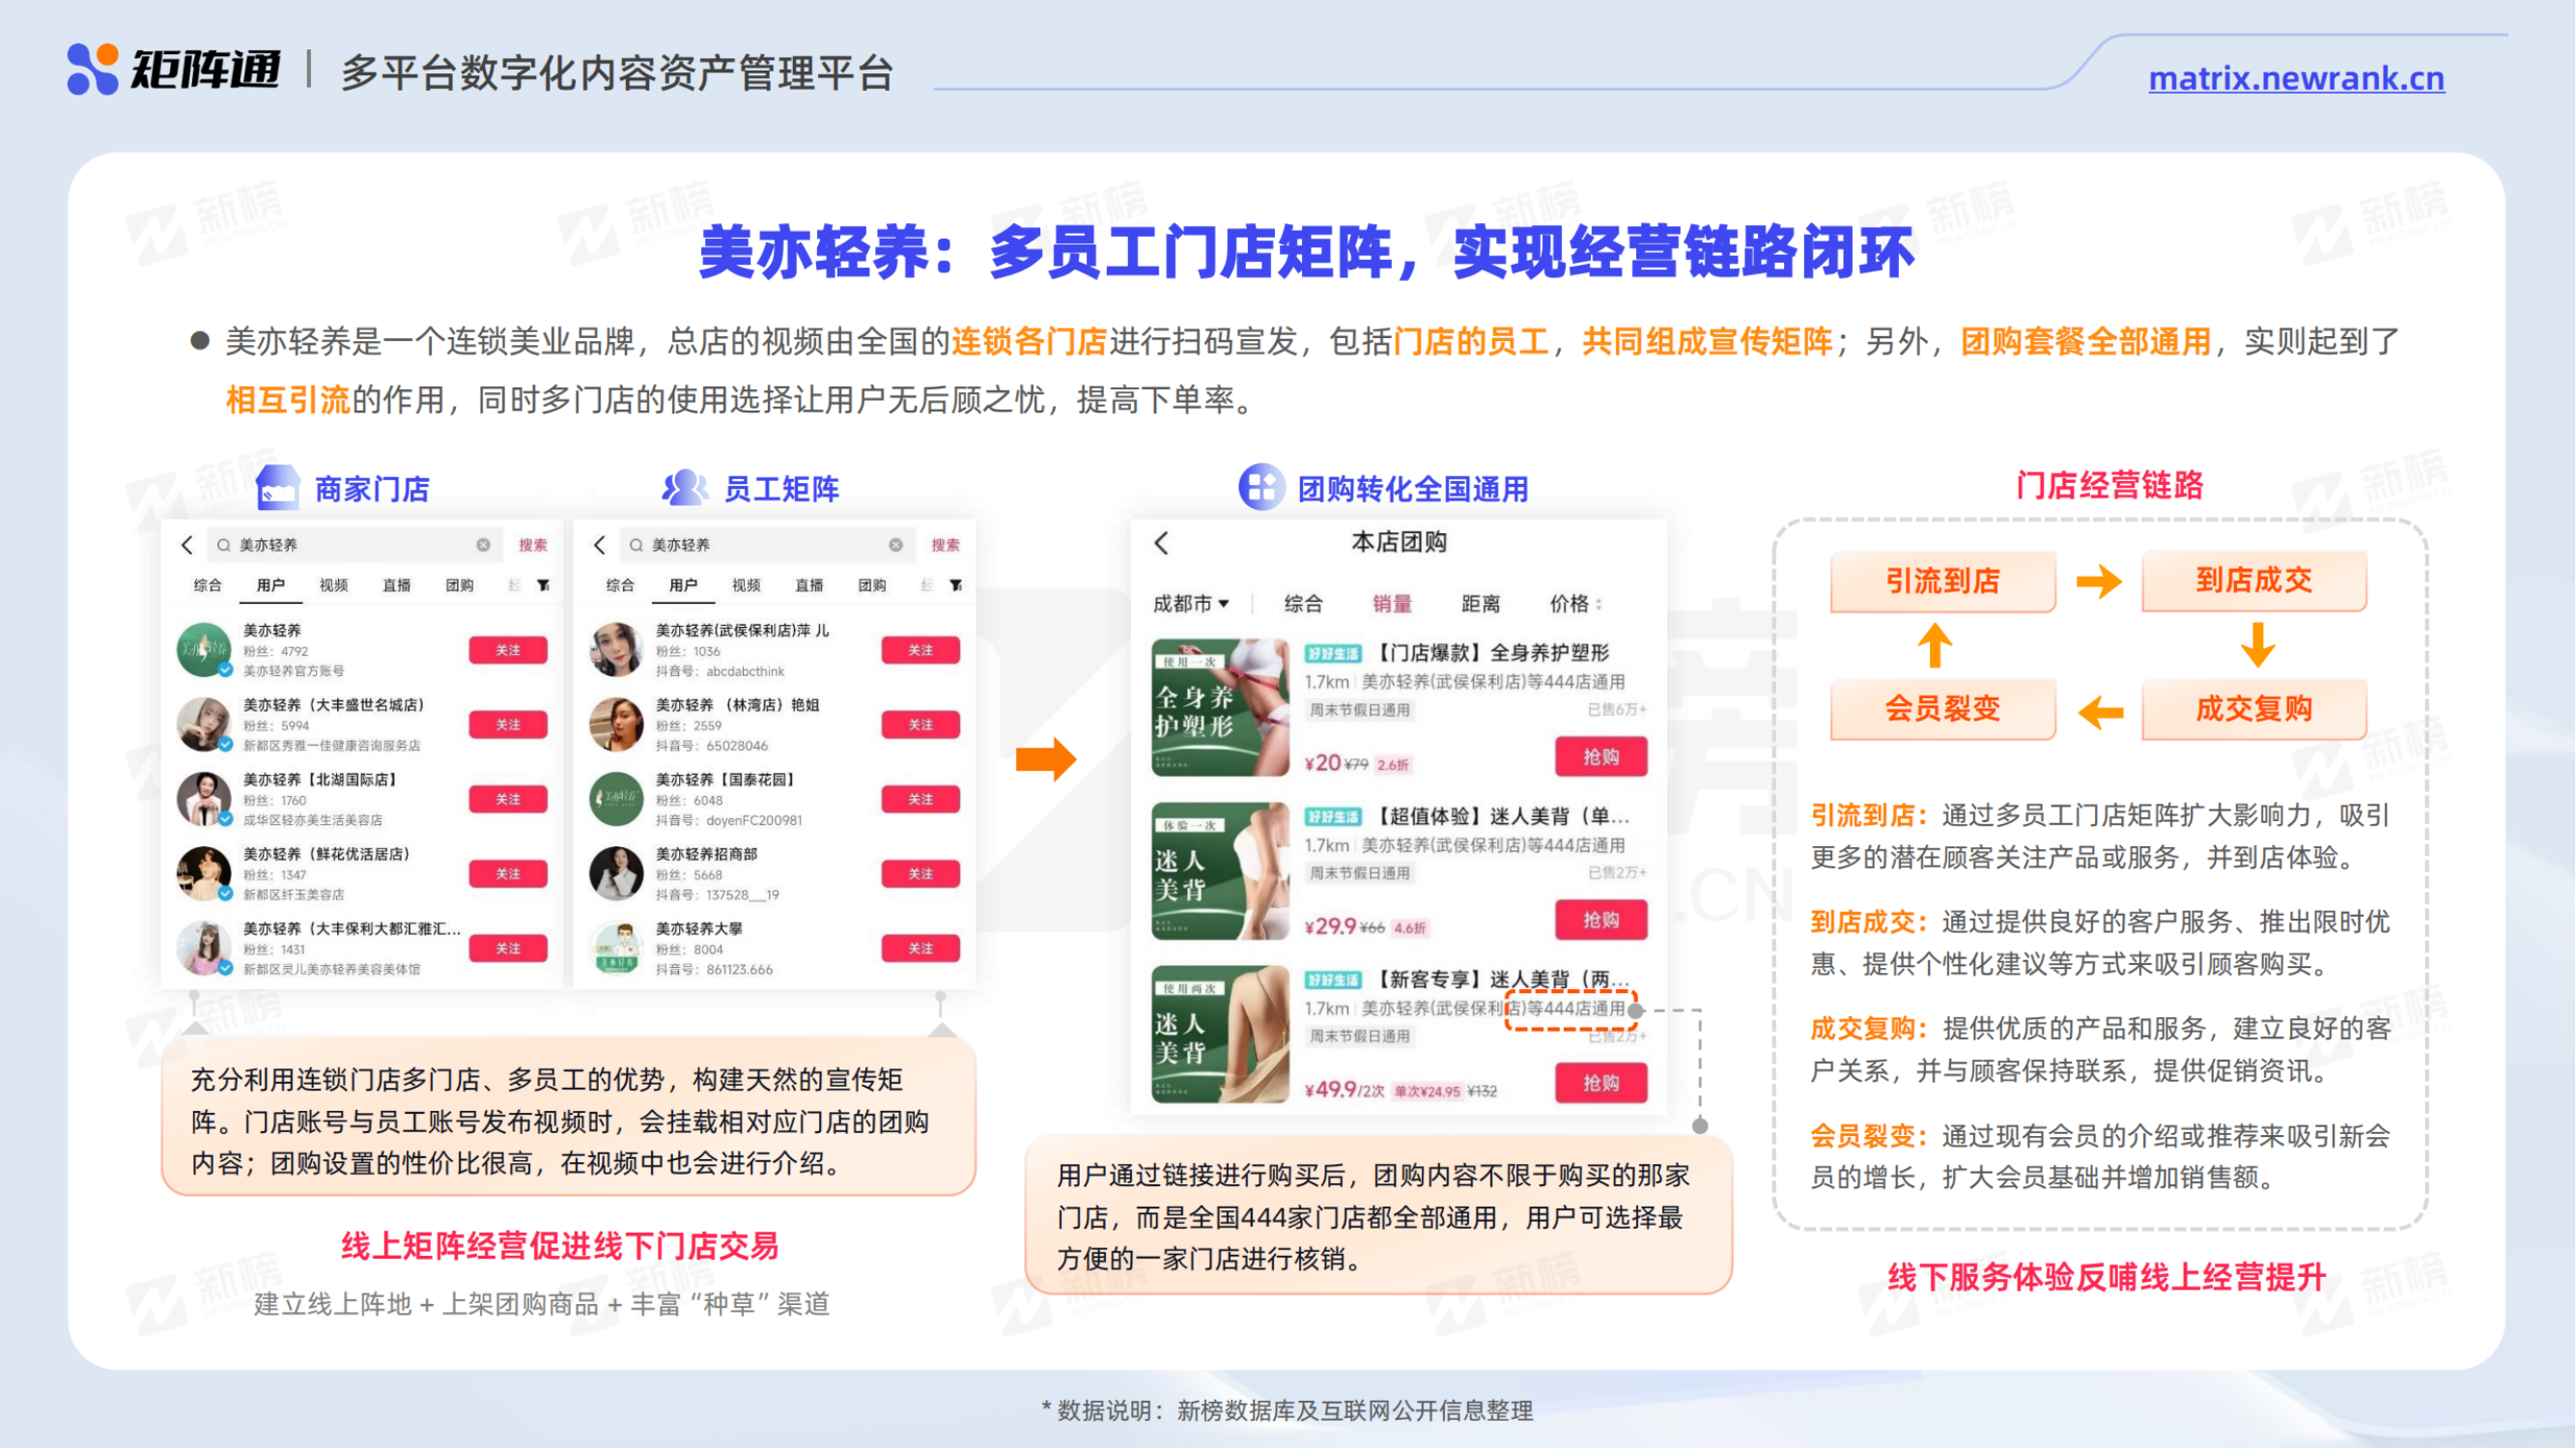Screen dimensions: 2576x1449
Task: Follow 美亦轻养（大丰盛世名城店）
Action: point(508,725)
